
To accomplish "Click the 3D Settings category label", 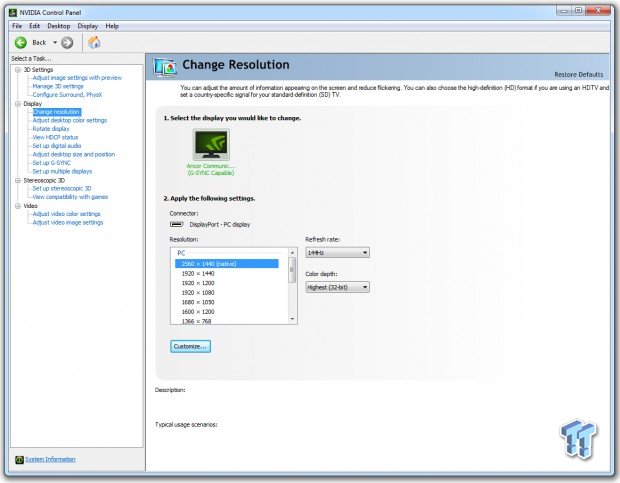I will [x=38, y=70].
